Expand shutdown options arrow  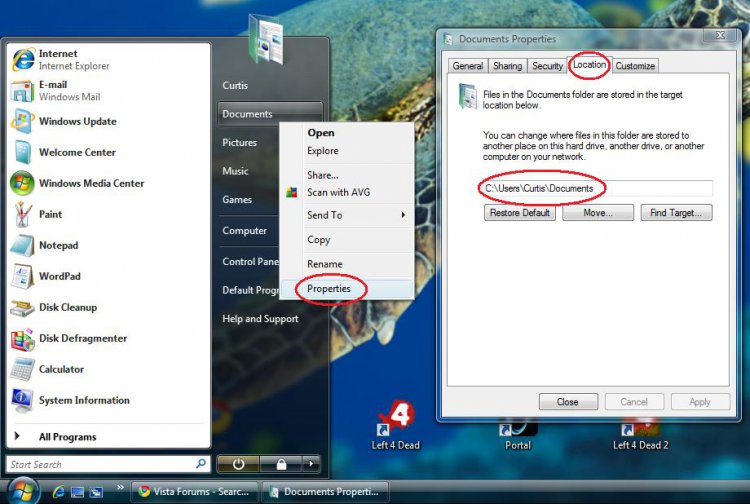click(311, 464)
